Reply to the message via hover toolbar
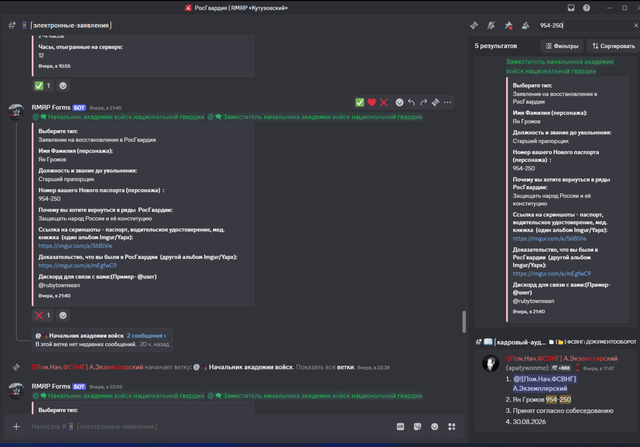The image size is (640, 447). pos(411,102)
